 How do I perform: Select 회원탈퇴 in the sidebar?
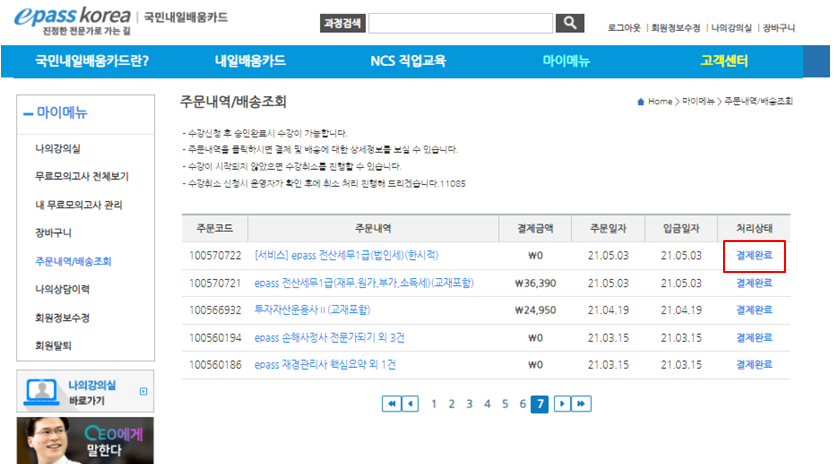coord(53,345)
